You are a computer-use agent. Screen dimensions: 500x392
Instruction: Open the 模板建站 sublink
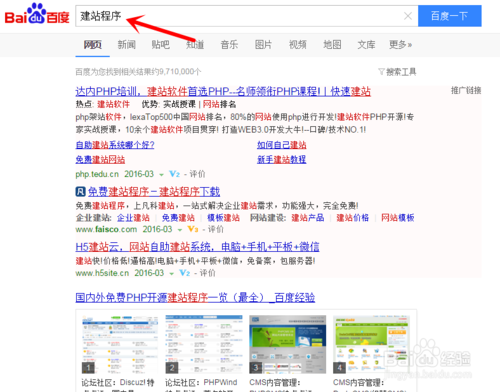(x=223, y=218)
